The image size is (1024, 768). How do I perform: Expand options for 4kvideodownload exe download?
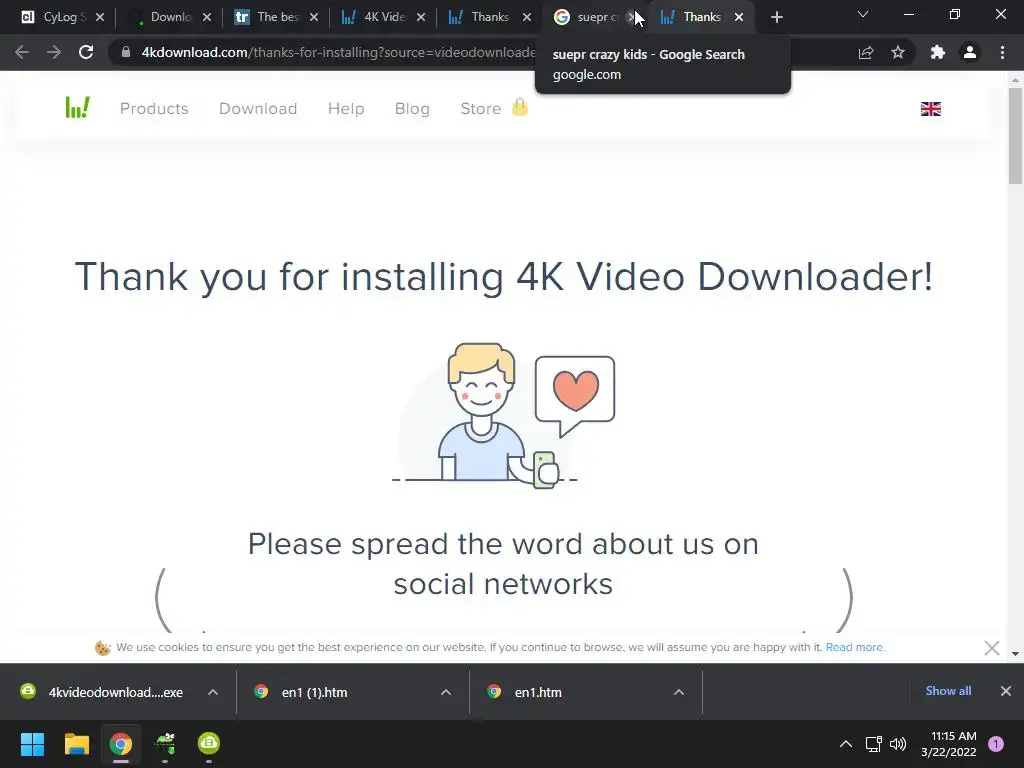(x=213, y=692)
